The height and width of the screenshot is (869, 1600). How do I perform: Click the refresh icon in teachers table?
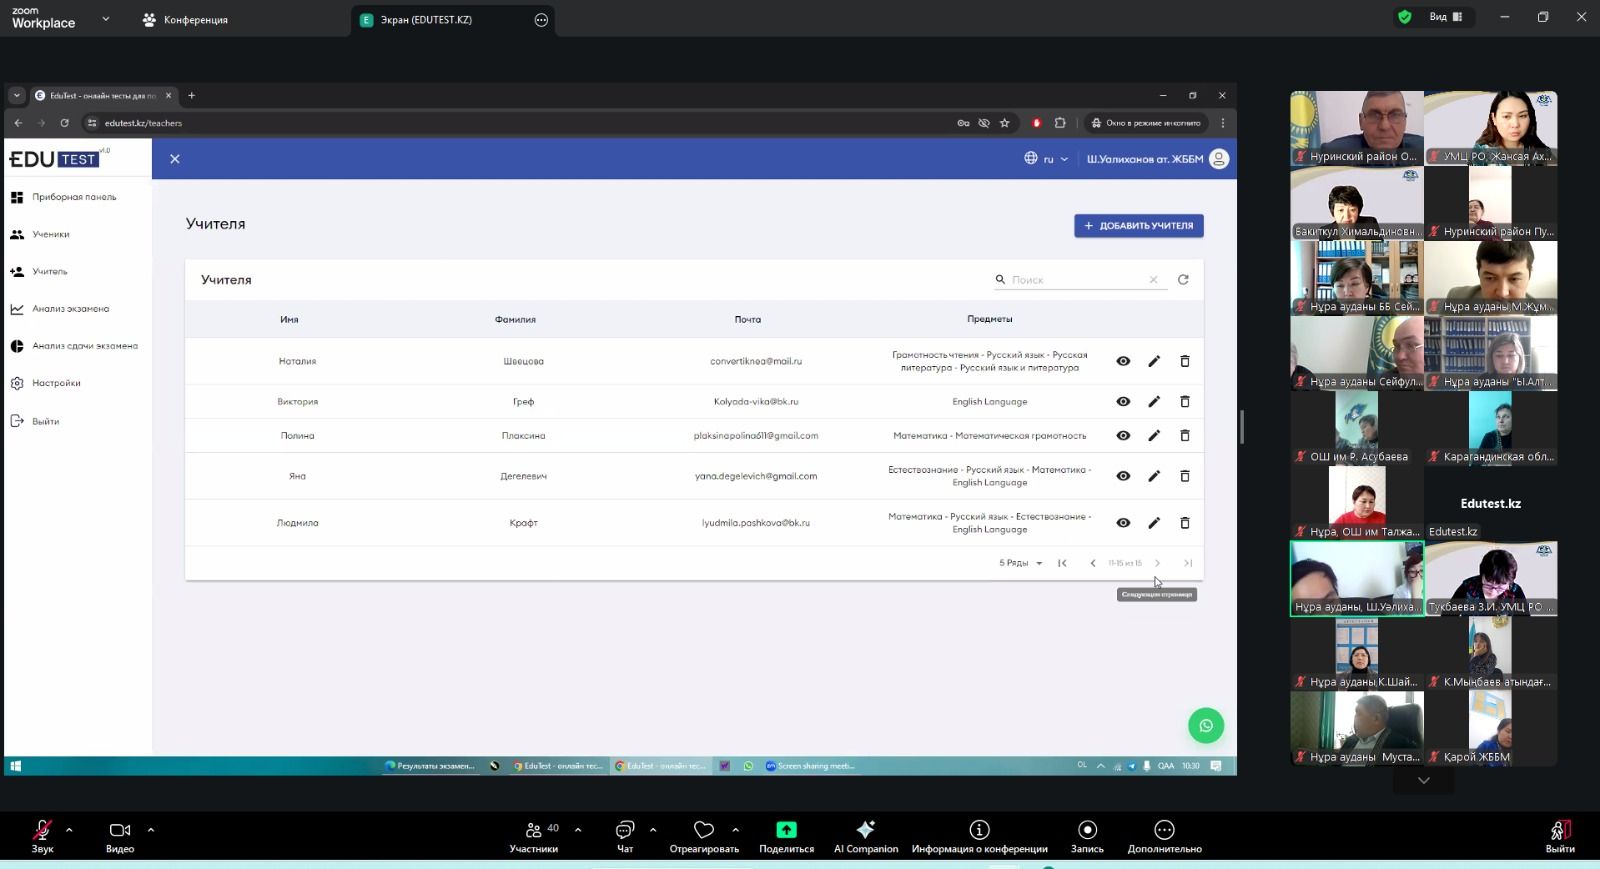(x=1183, y=280)
